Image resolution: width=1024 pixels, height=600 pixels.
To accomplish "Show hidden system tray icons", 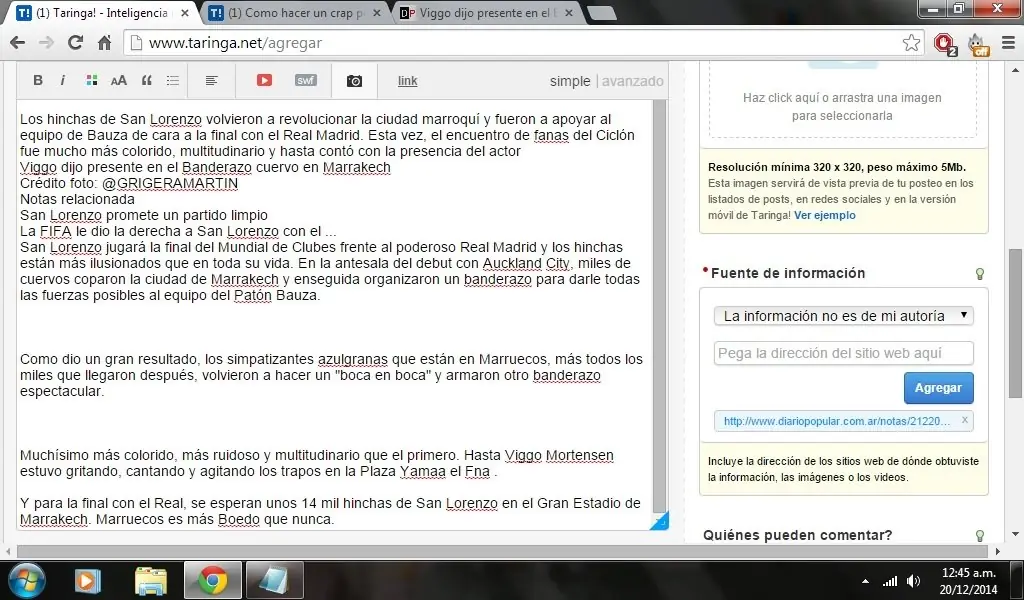I will coord(865,581).
